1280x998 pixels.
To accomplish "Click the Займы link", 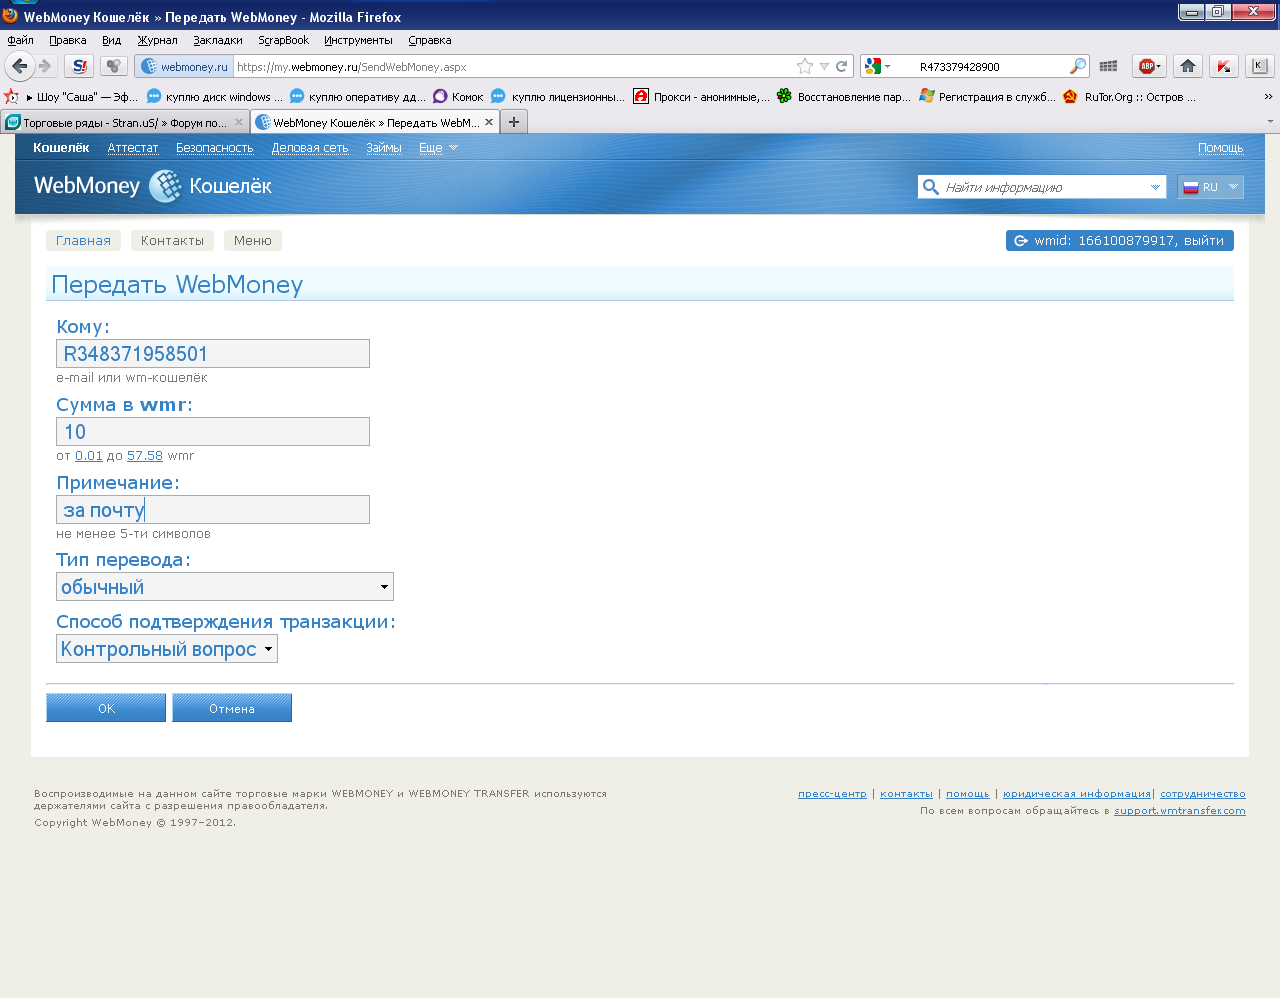I will point(384,148).
